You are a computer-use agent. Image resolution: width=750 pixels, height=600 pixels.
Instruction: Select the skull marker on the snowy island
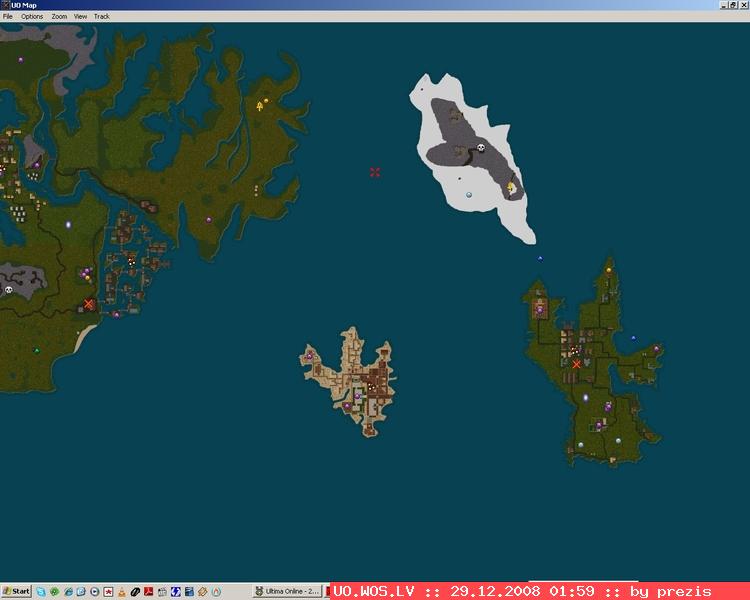tap(481, 148)
